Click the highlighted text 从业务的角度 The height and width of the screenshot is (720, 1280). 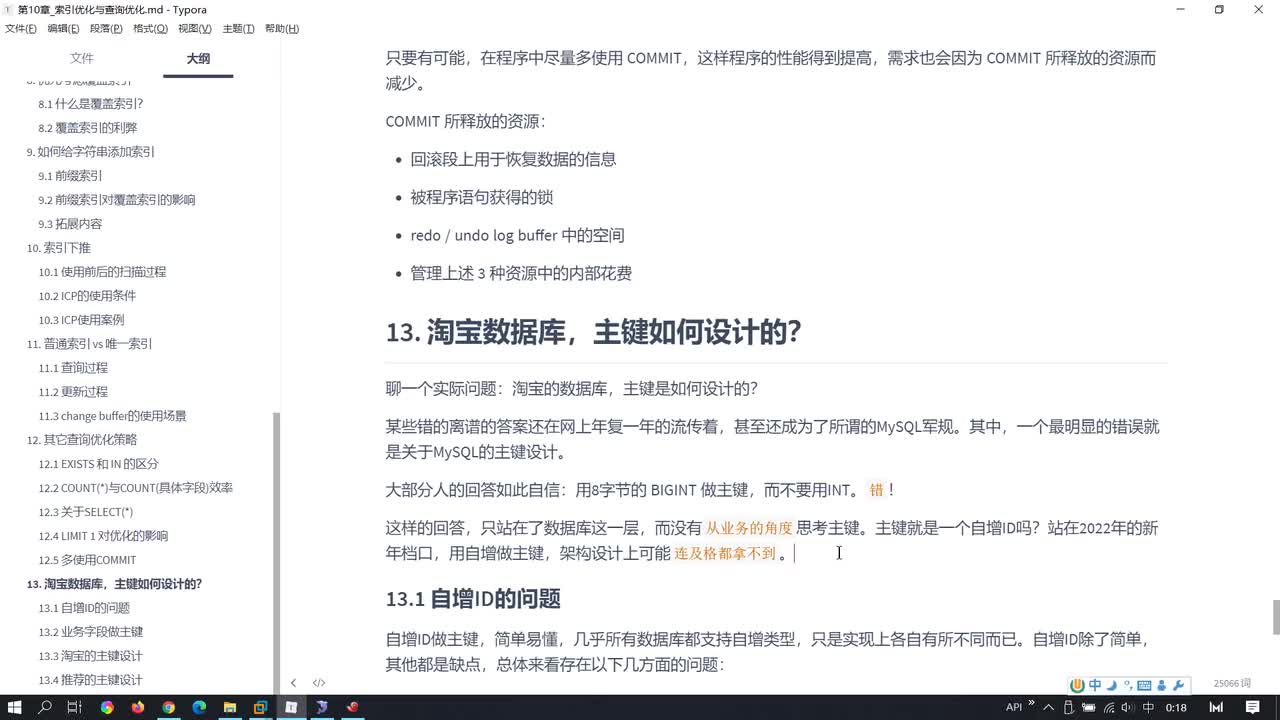749,528
